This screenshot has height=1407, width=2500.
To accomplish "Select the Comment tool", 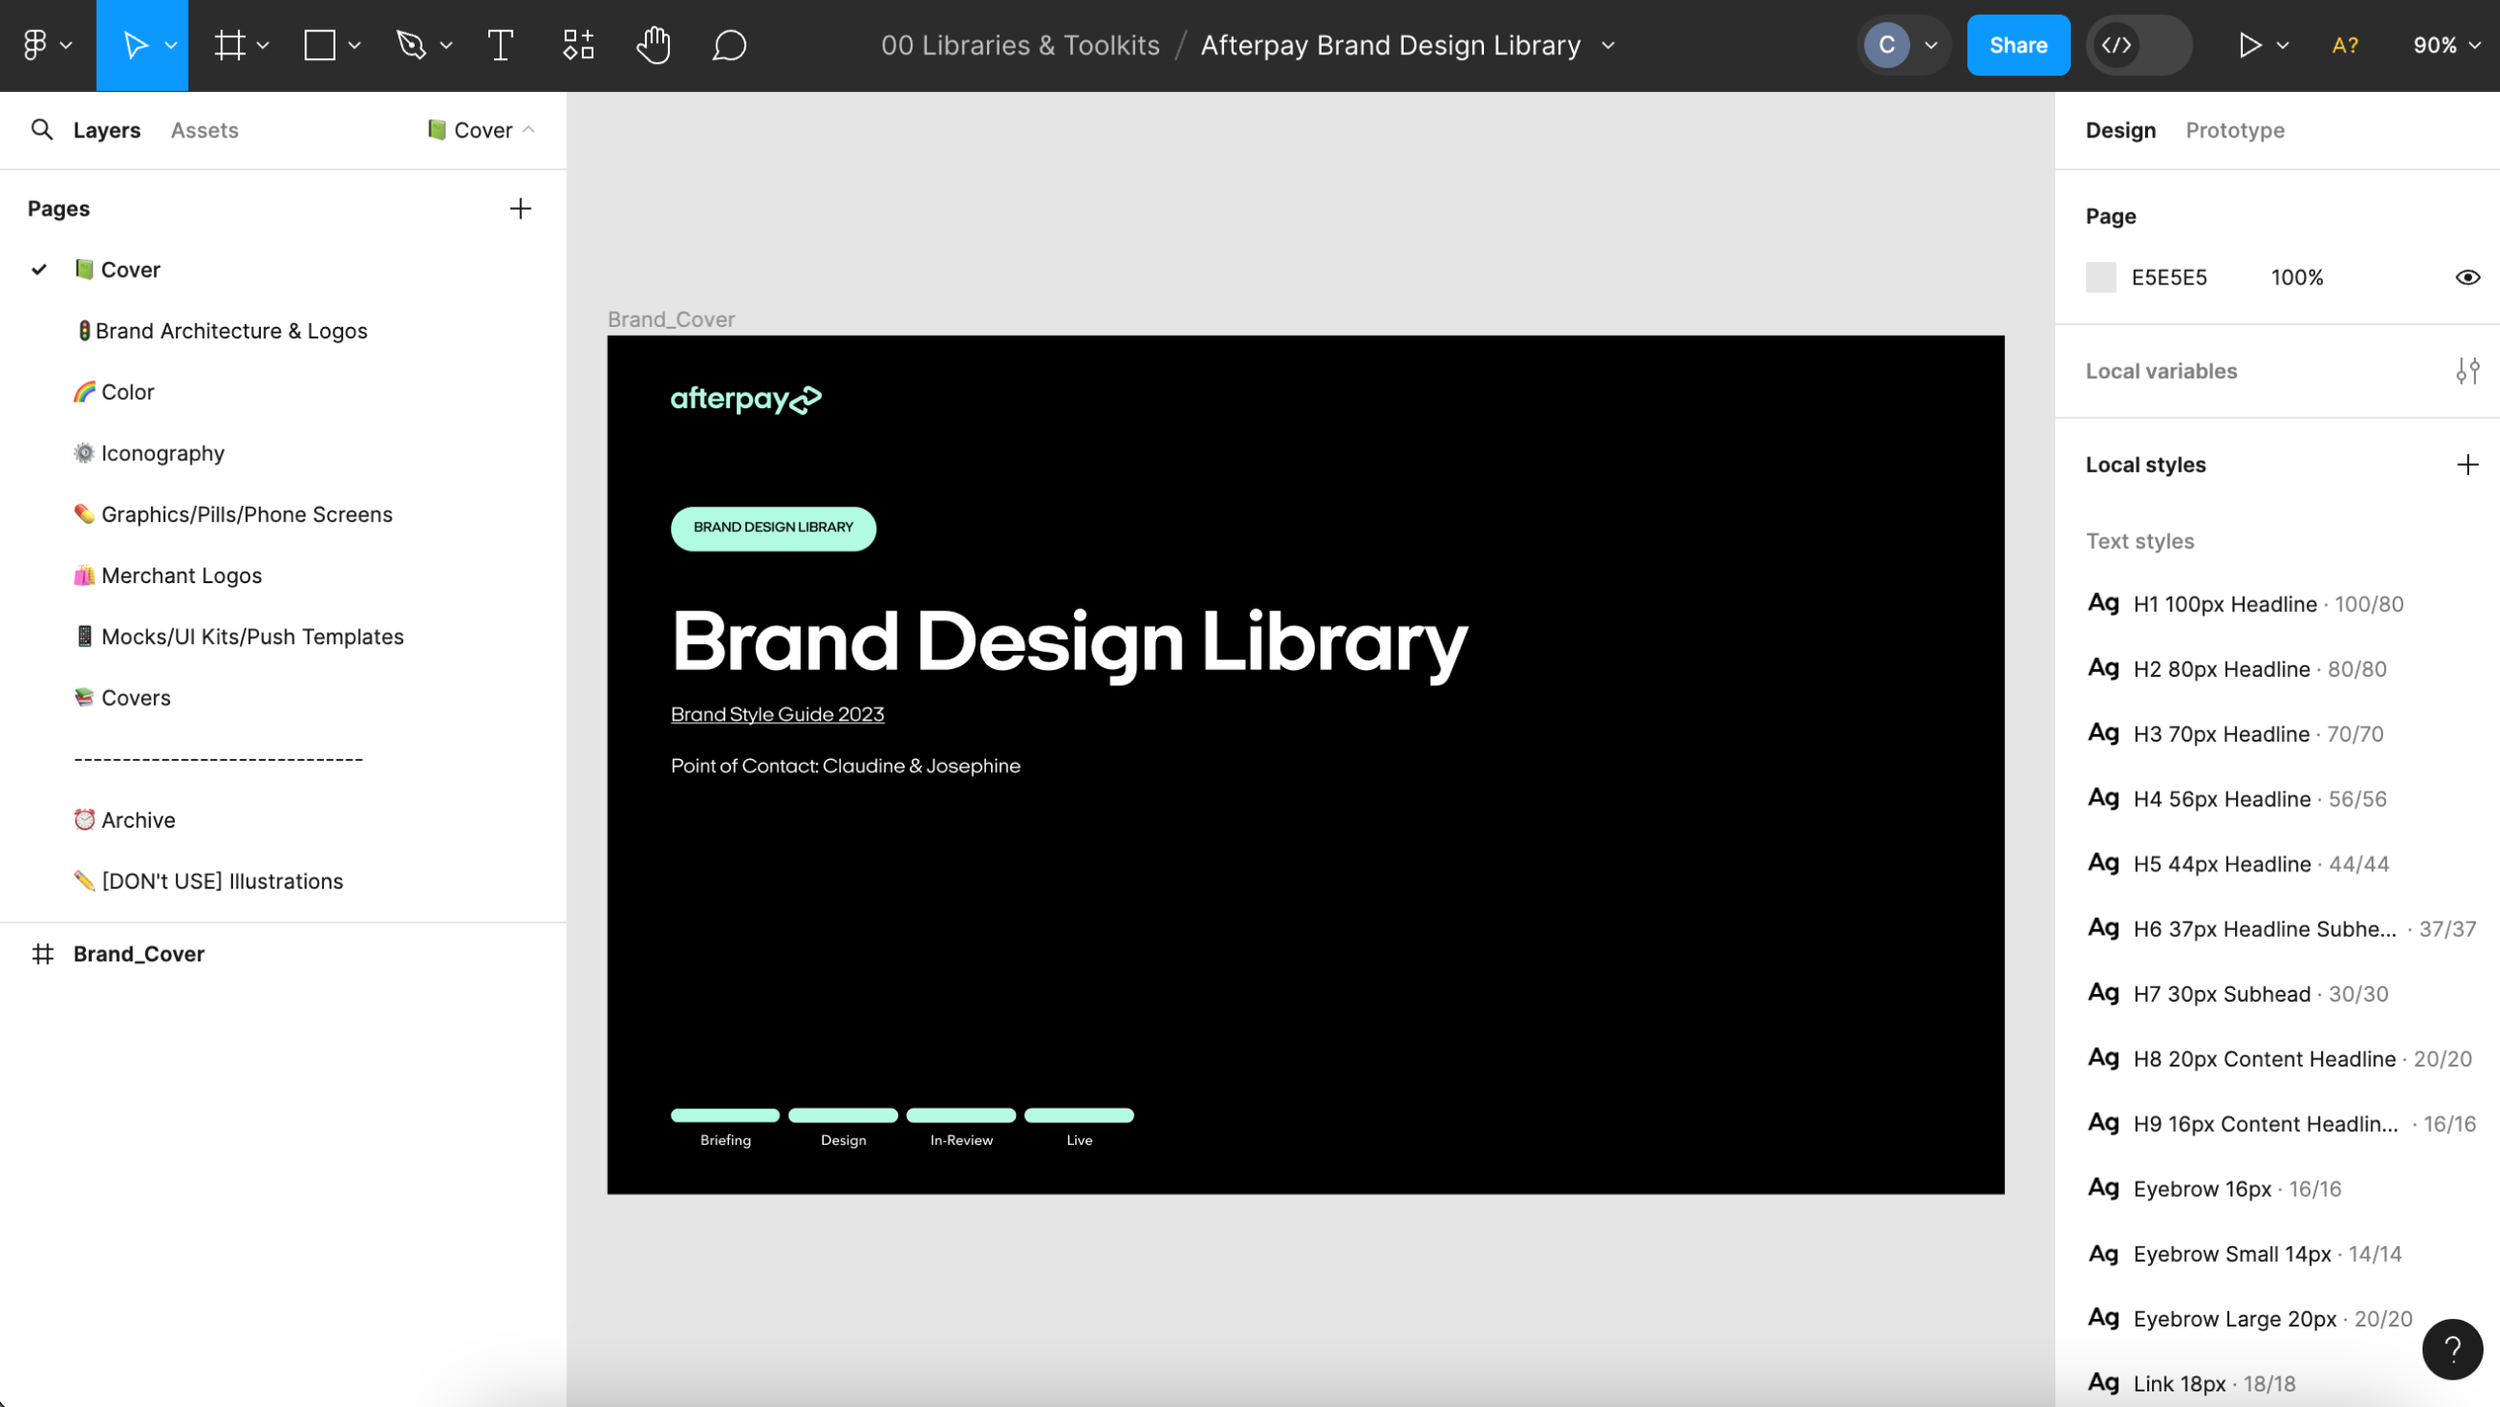I will pyautogui.click(x=729, y=45).
